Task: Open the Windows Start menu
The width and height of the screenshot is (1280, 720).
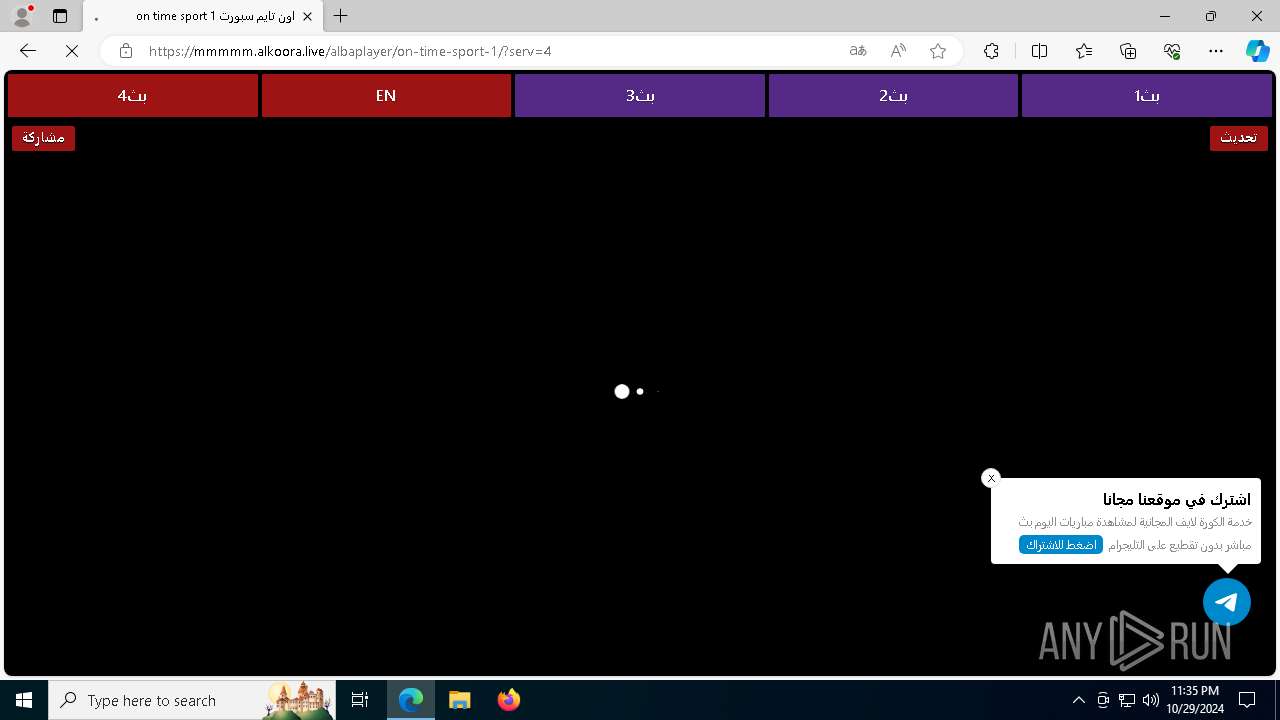Action: point(24,700)
